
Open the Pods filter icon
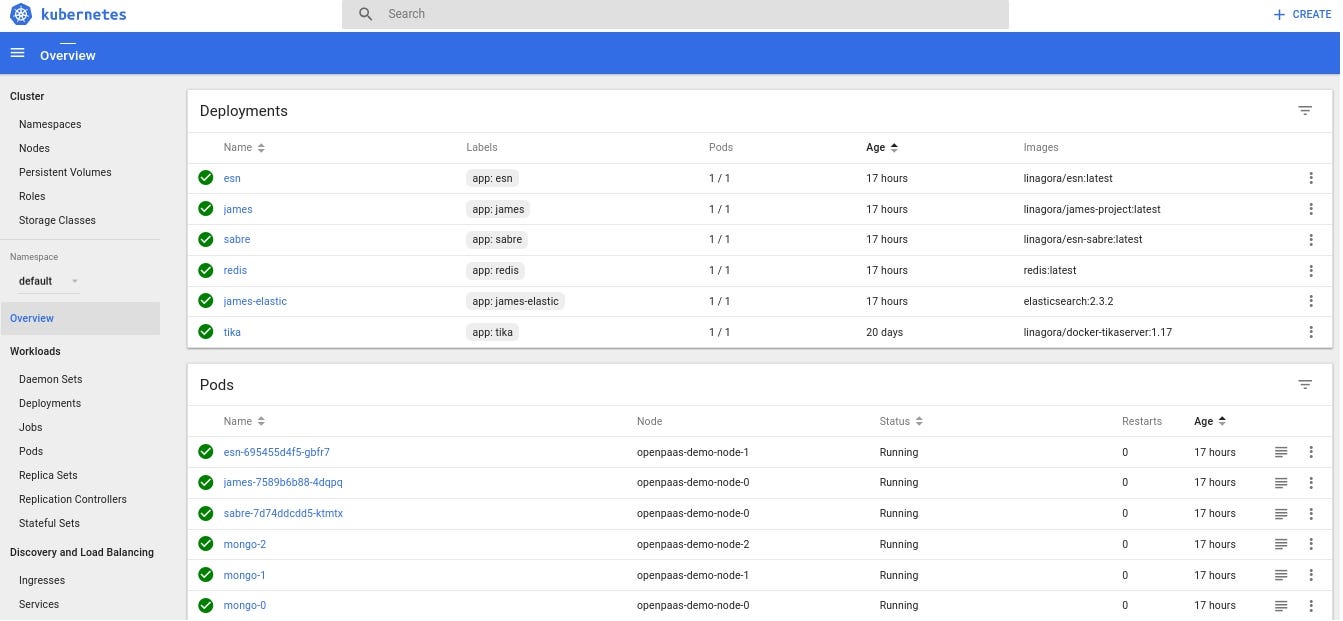coord(1305,385)
